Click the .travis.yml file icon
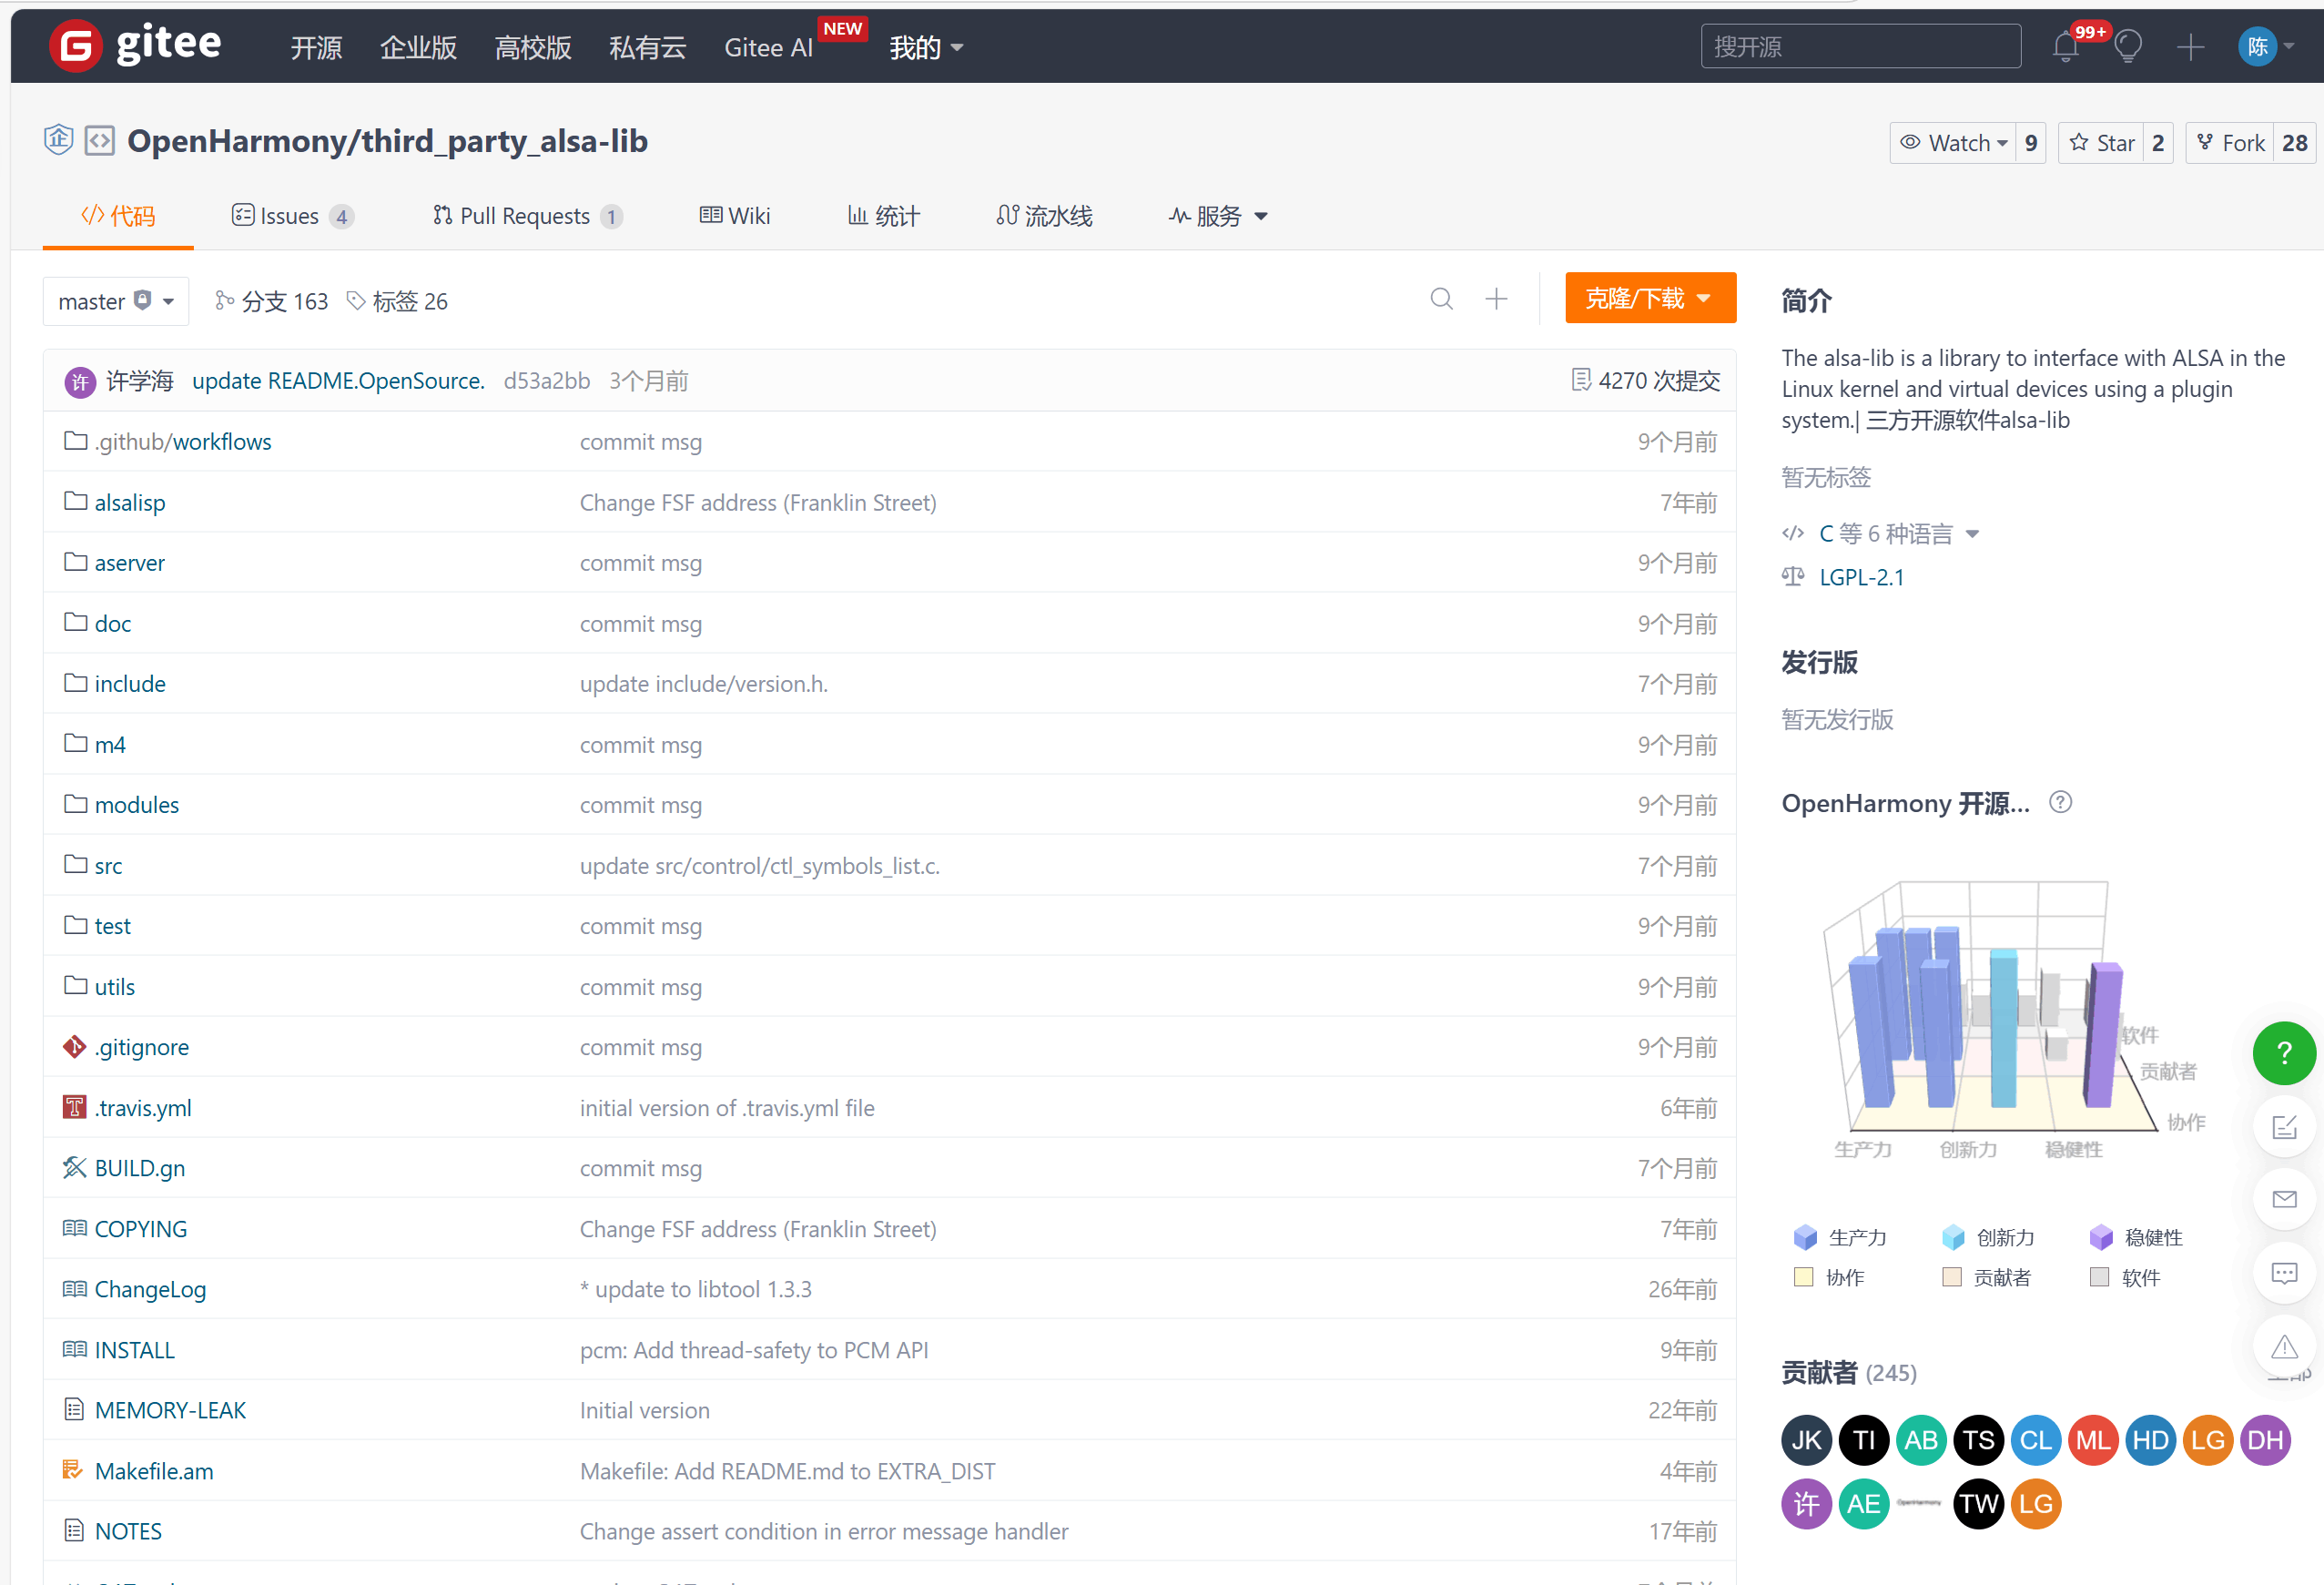Screen dimensions: 2324x1585 point(74,1107)
